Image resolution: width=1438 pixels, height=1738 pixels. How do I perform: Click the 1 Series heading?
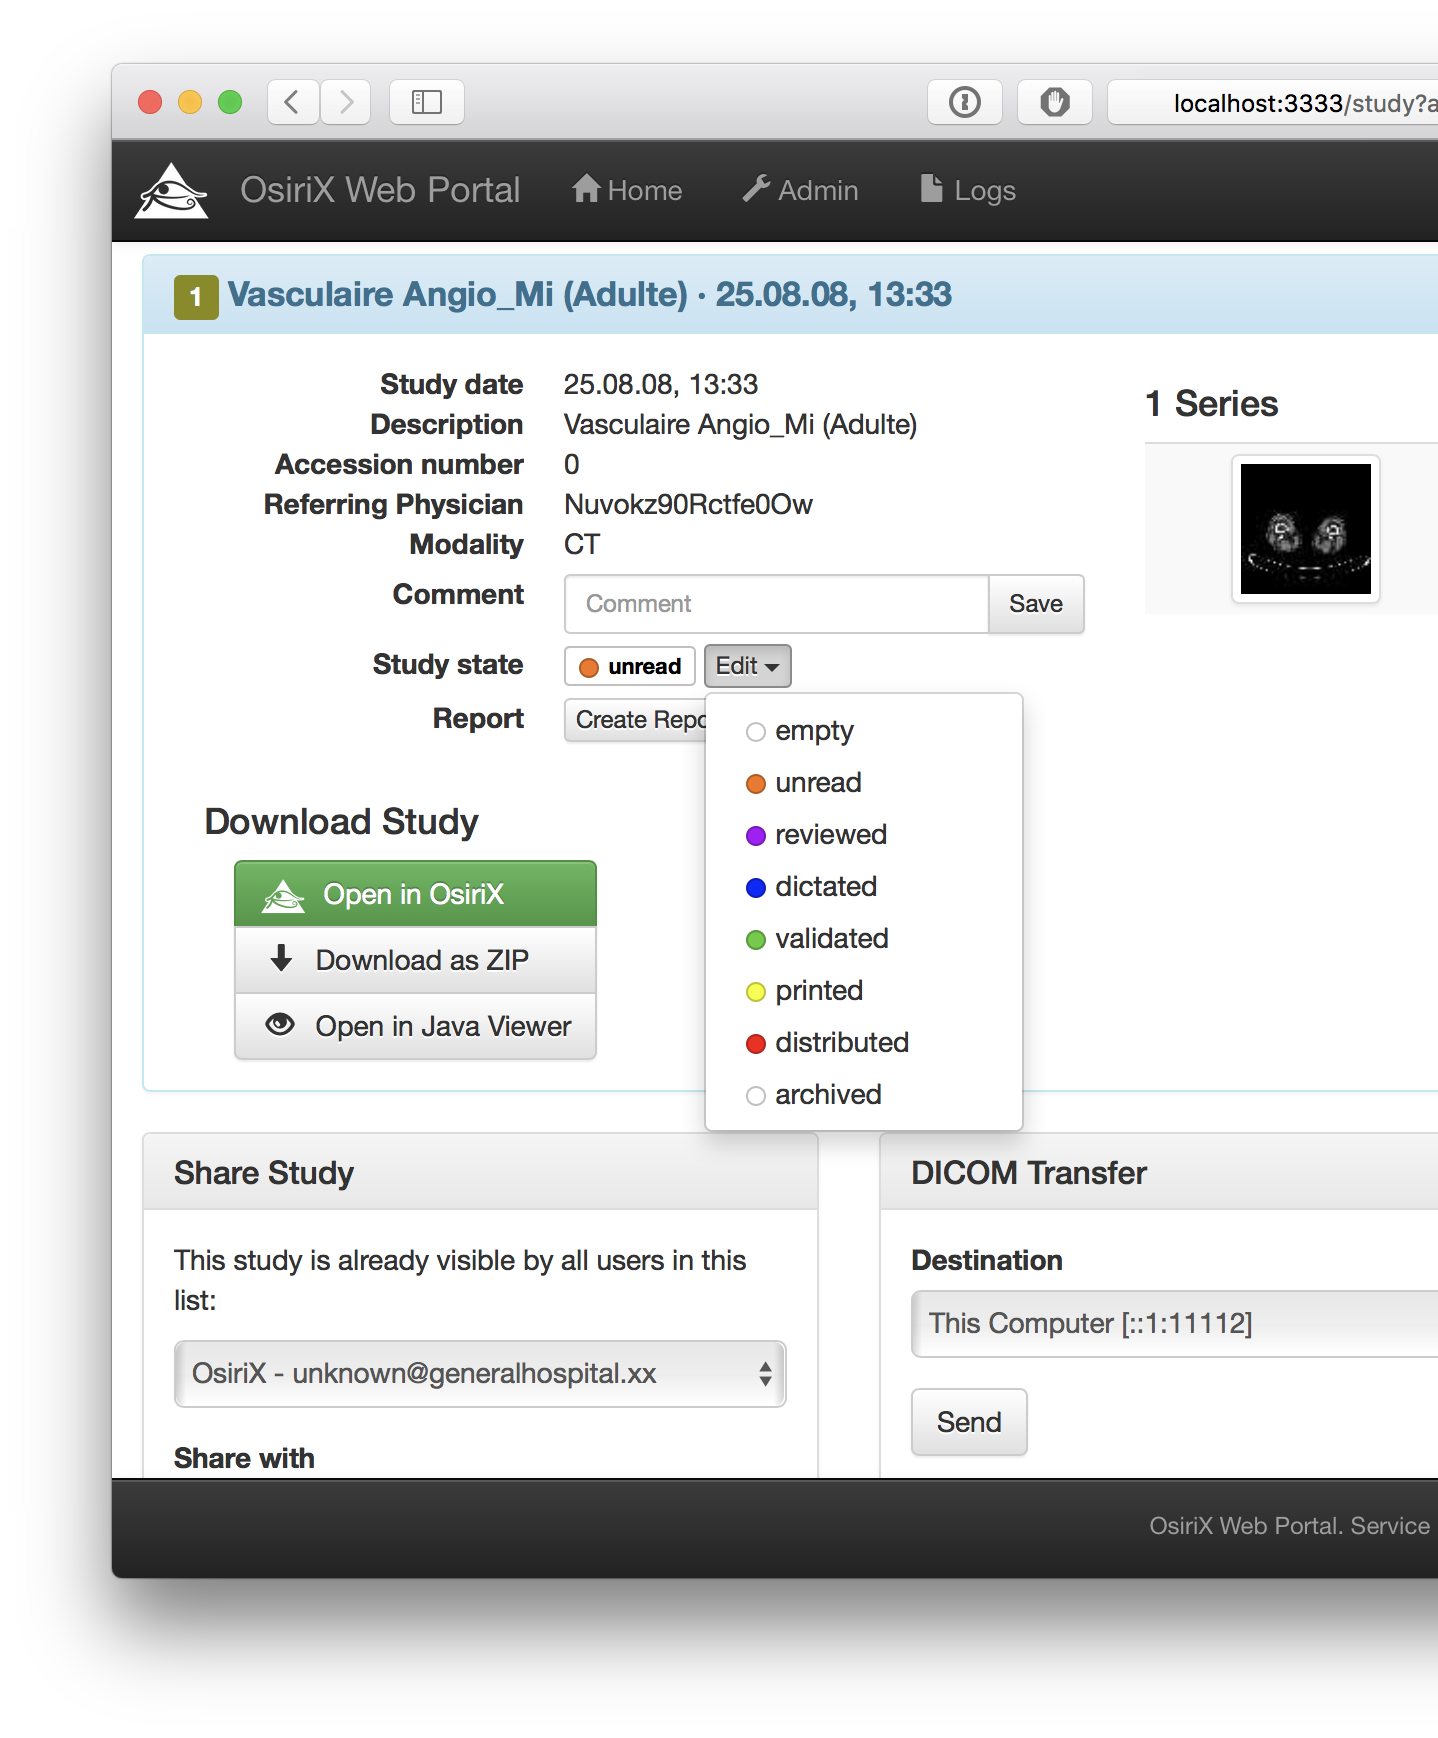coord(1212,404)
